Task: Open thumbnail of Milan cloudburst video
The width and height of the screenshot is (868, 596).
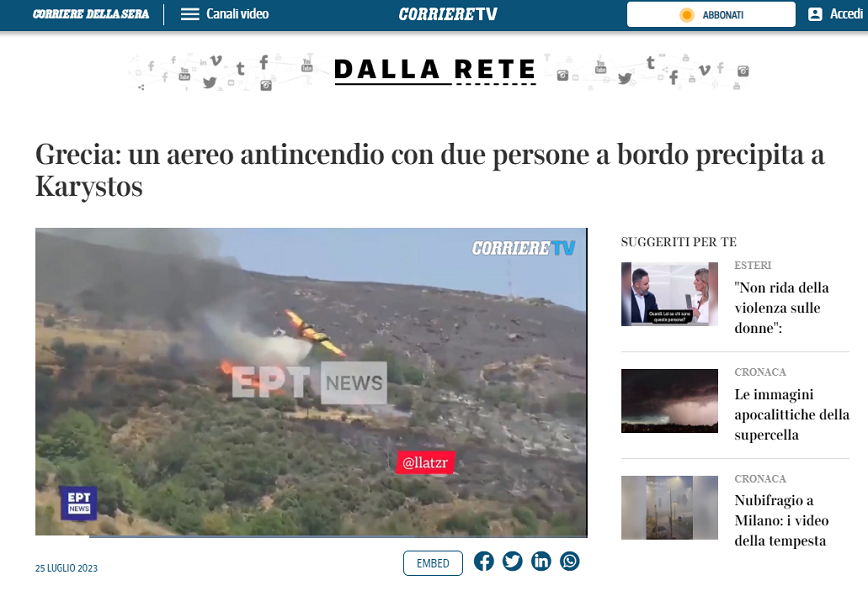Action: 669,507
